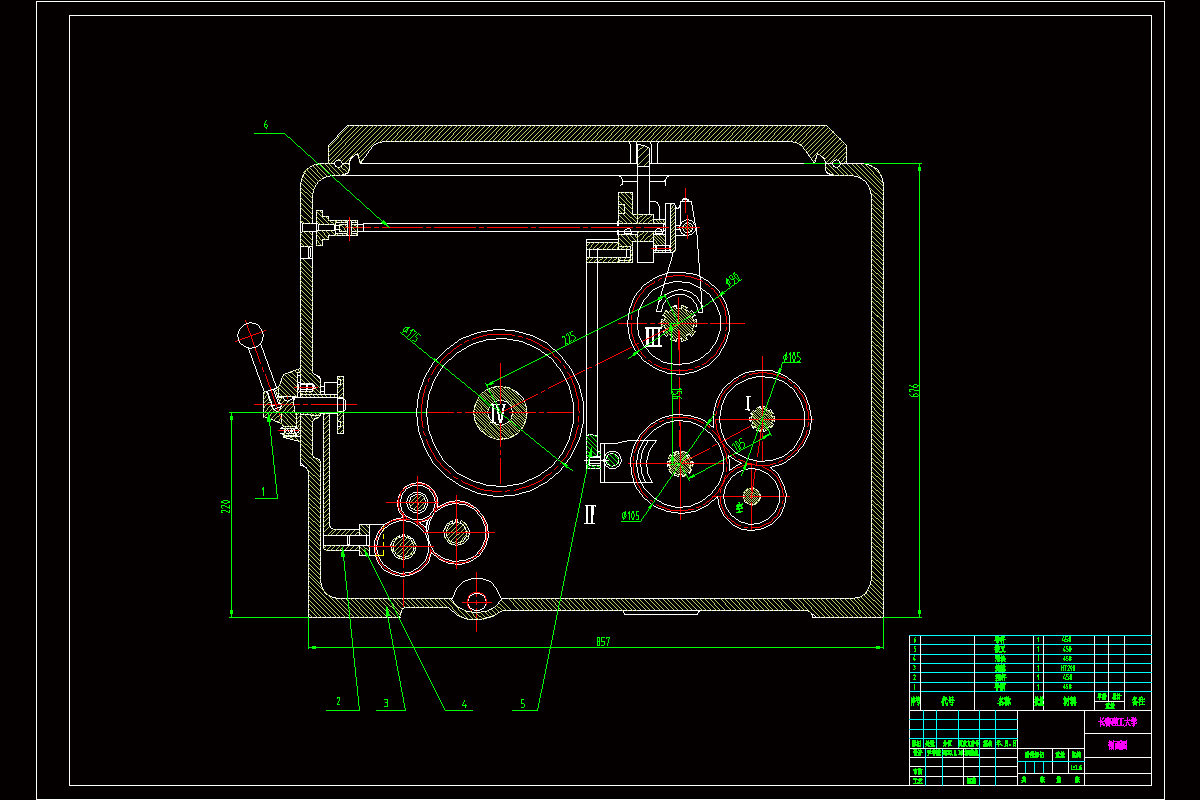Click part callout number 6 at top

tap(266, 126)
